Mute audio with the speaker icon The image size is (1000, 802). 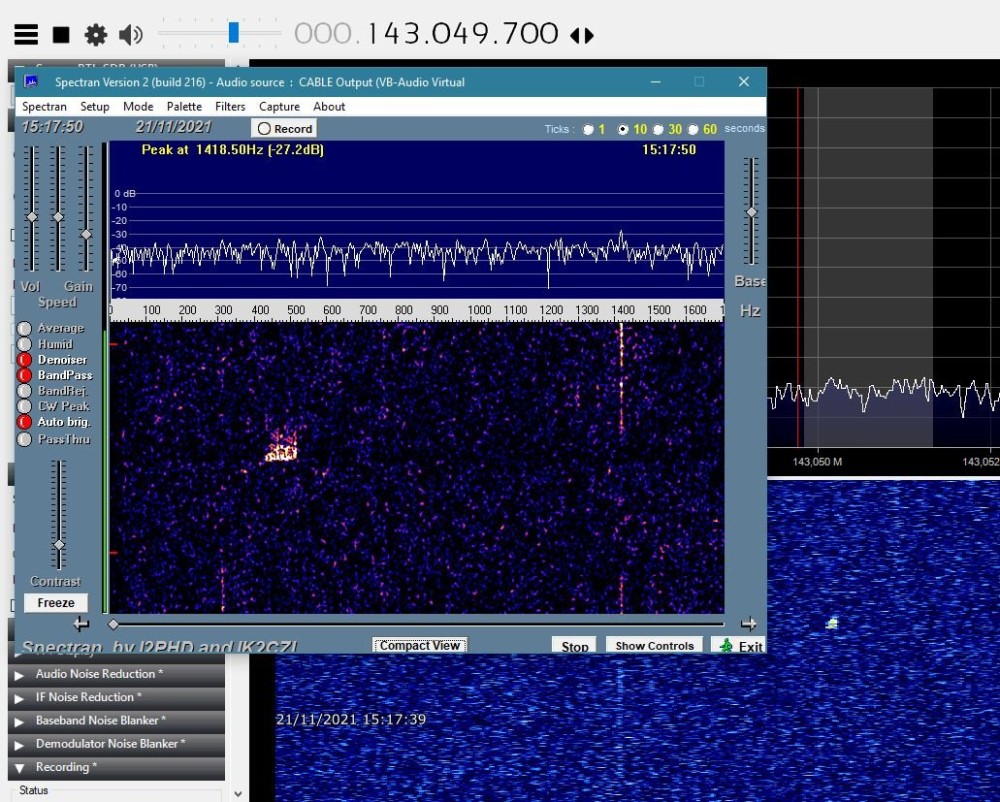tap(131, 35)
